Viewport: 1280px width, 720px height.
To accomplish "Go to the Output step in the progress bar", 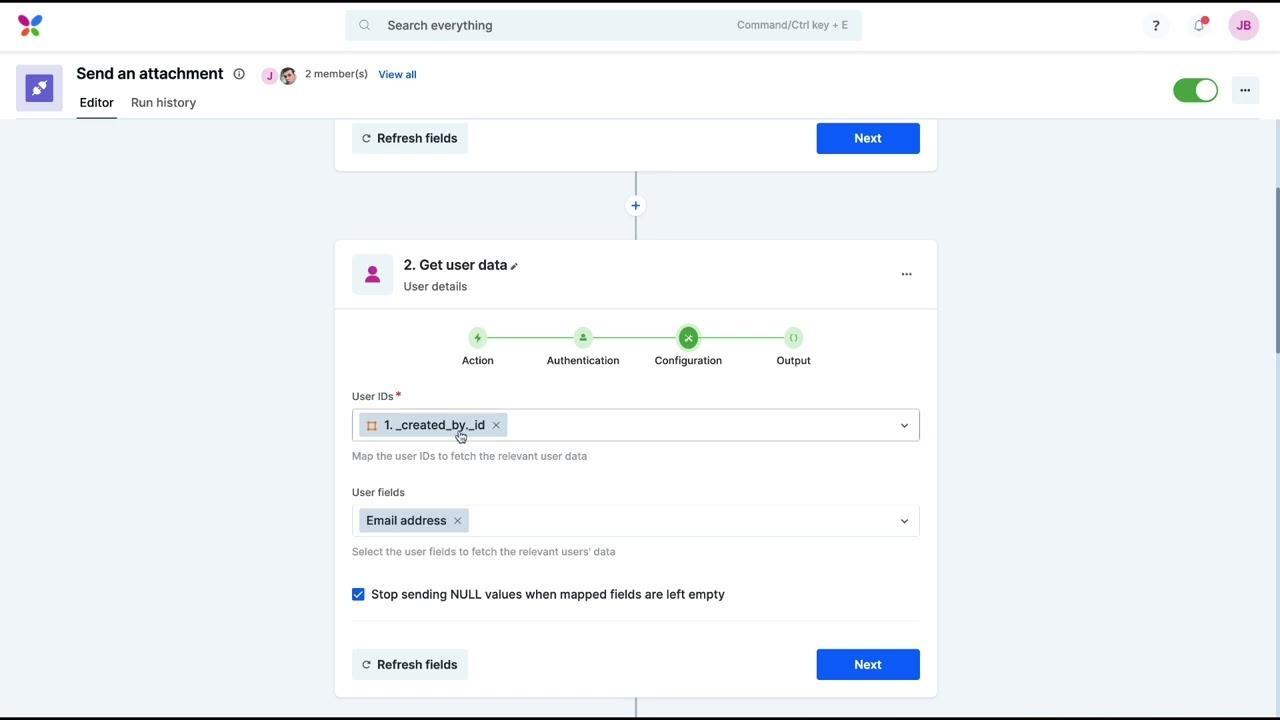I will click(x=793, y=338).
